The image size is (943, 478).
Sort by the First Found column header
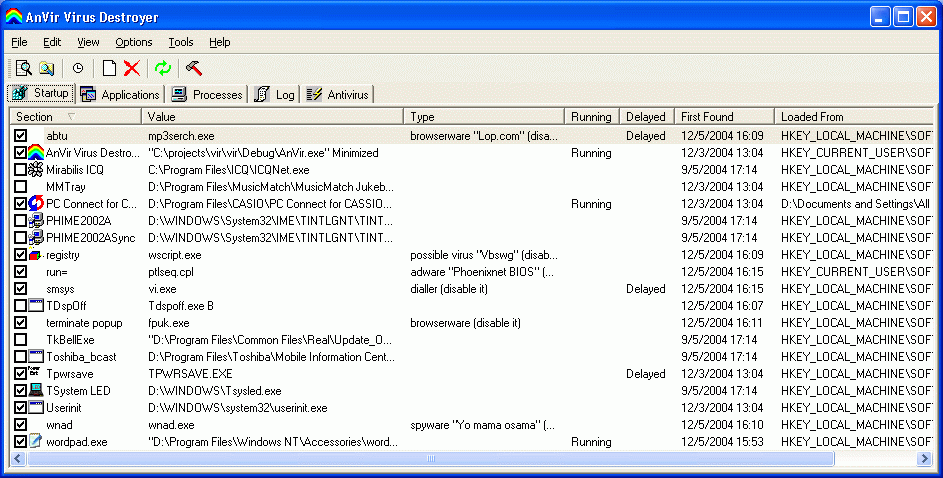tap(724, 117)
